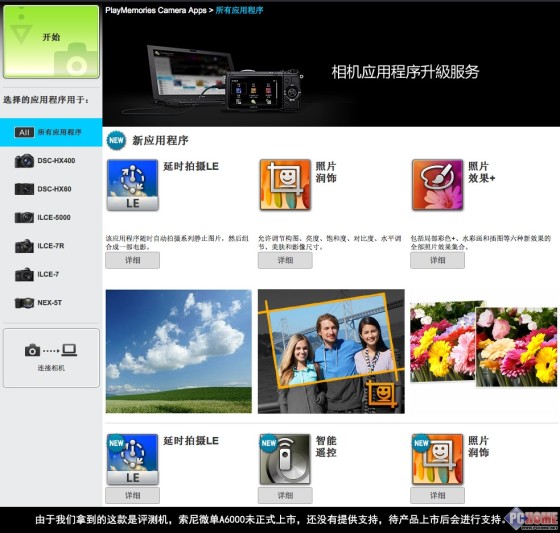Image resolution: width=560 pixels, height=533 pixels.
Task: Open the three-people framed photo preview
Action: tap(331, 351)
